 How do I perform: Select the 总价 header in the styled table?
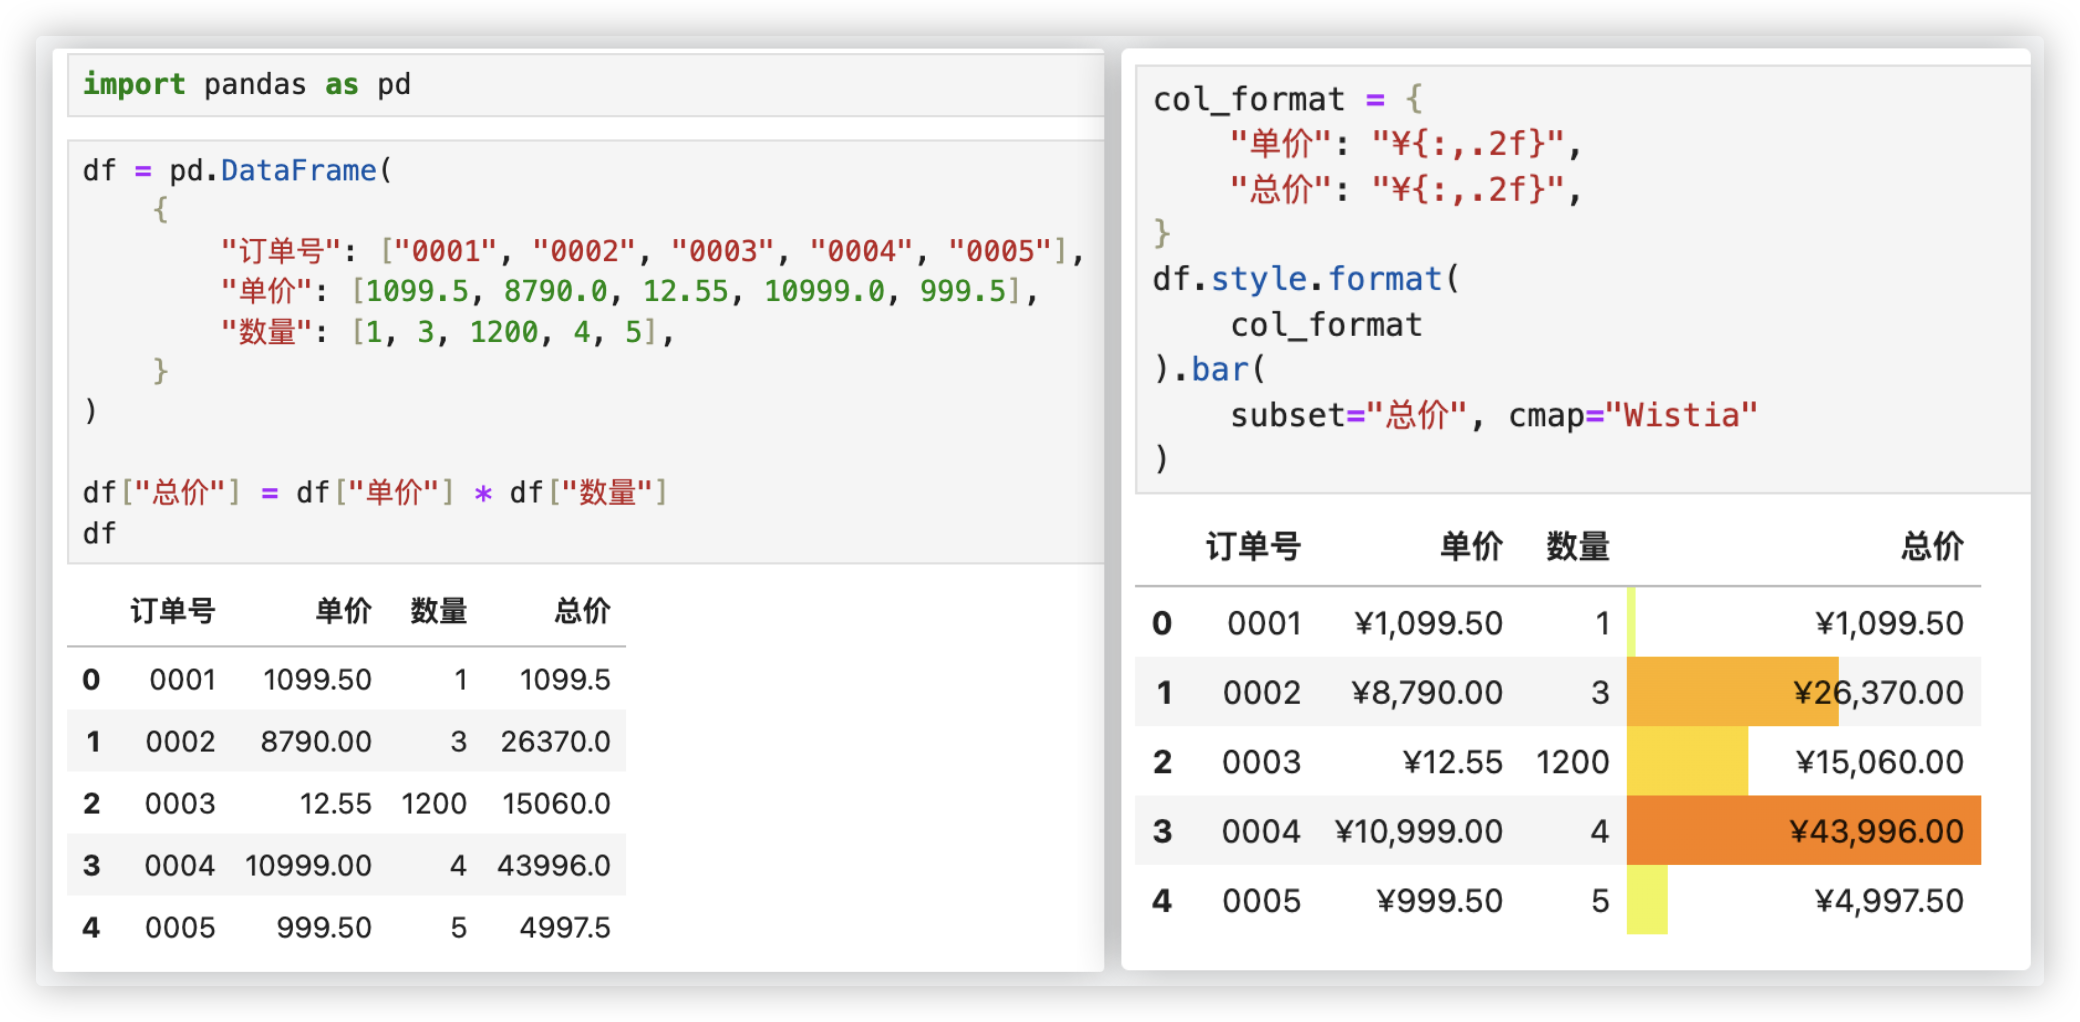coord(1932,547)
